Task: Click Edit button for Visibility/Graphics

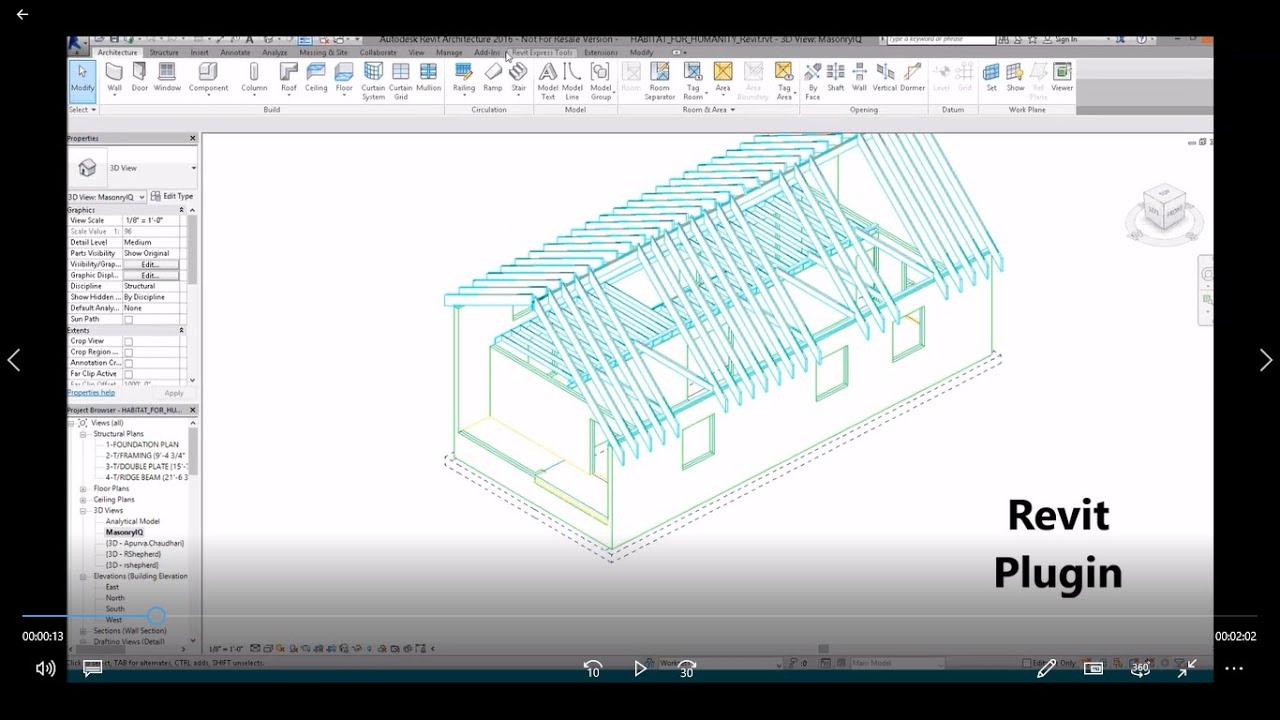Action: tap(150, 264)
